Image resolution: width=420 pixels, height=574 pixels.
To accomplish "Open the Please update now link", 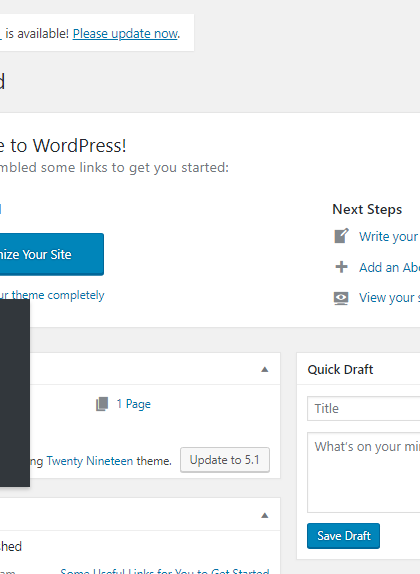I will click(126, 34).
